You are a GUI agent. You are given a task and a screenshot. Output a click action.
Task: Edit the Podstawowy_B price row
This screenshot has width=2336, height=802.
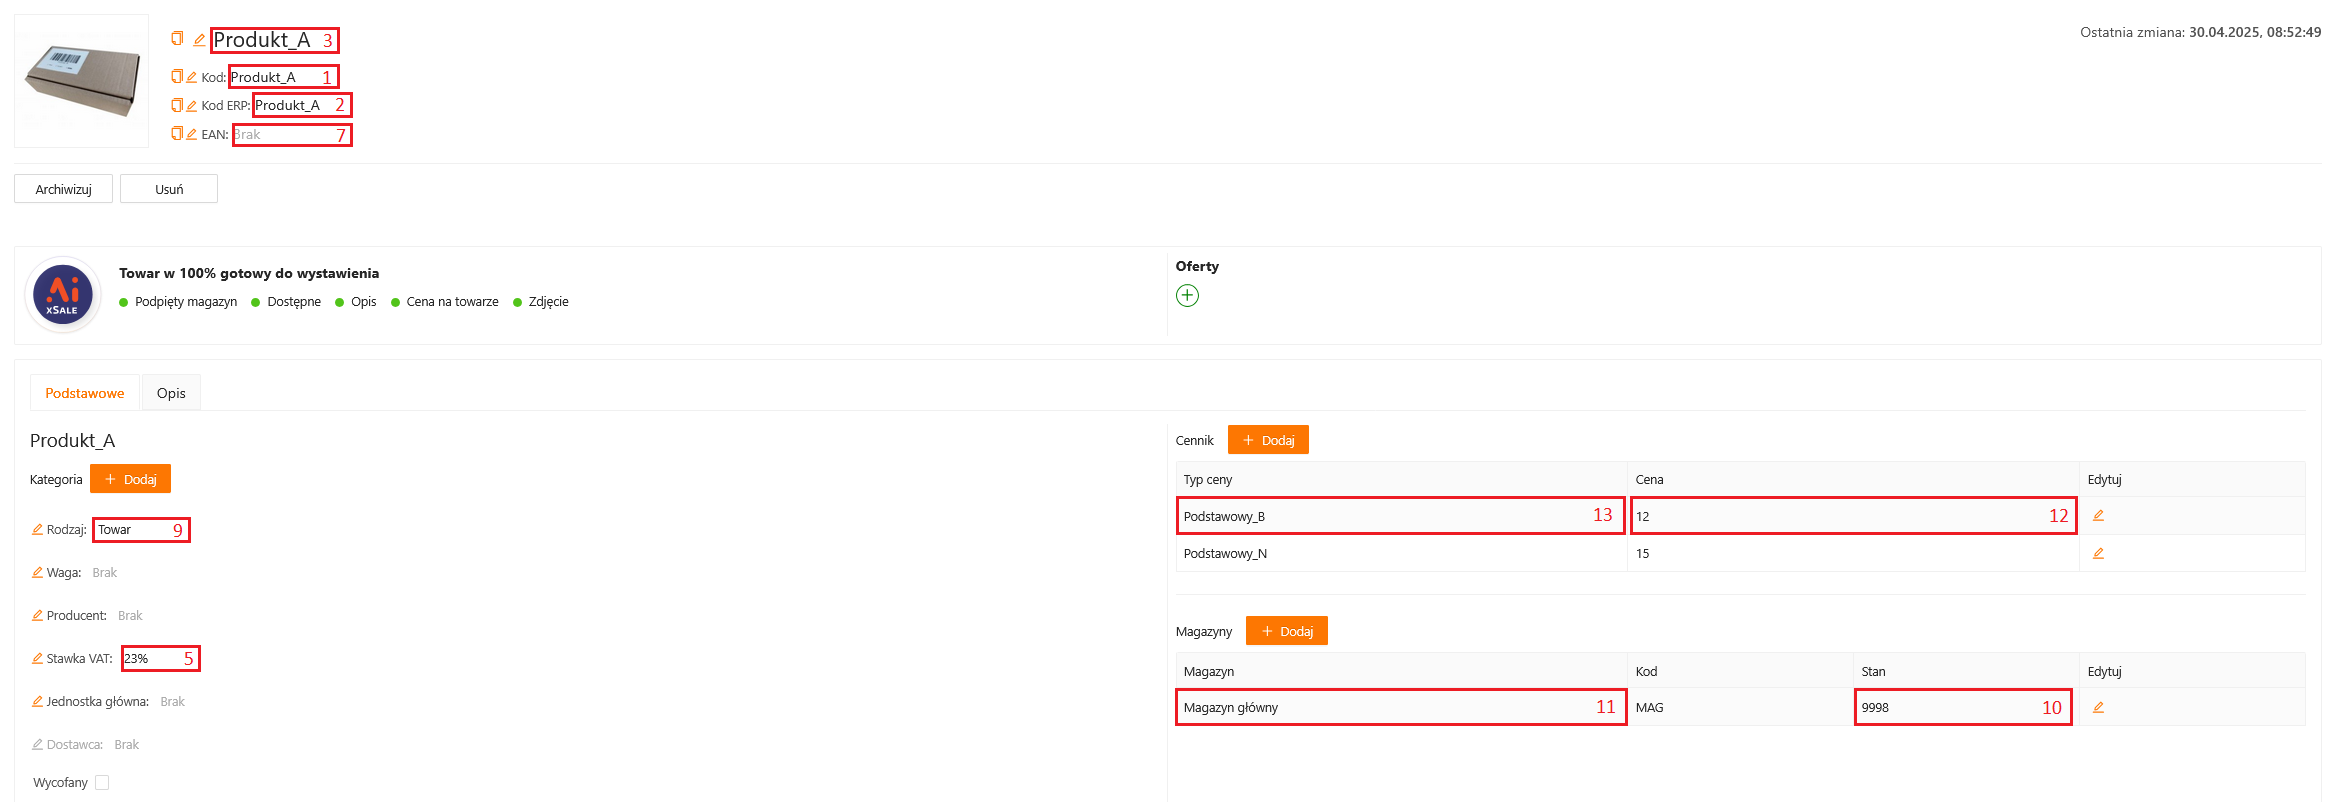coord(2098,516)
